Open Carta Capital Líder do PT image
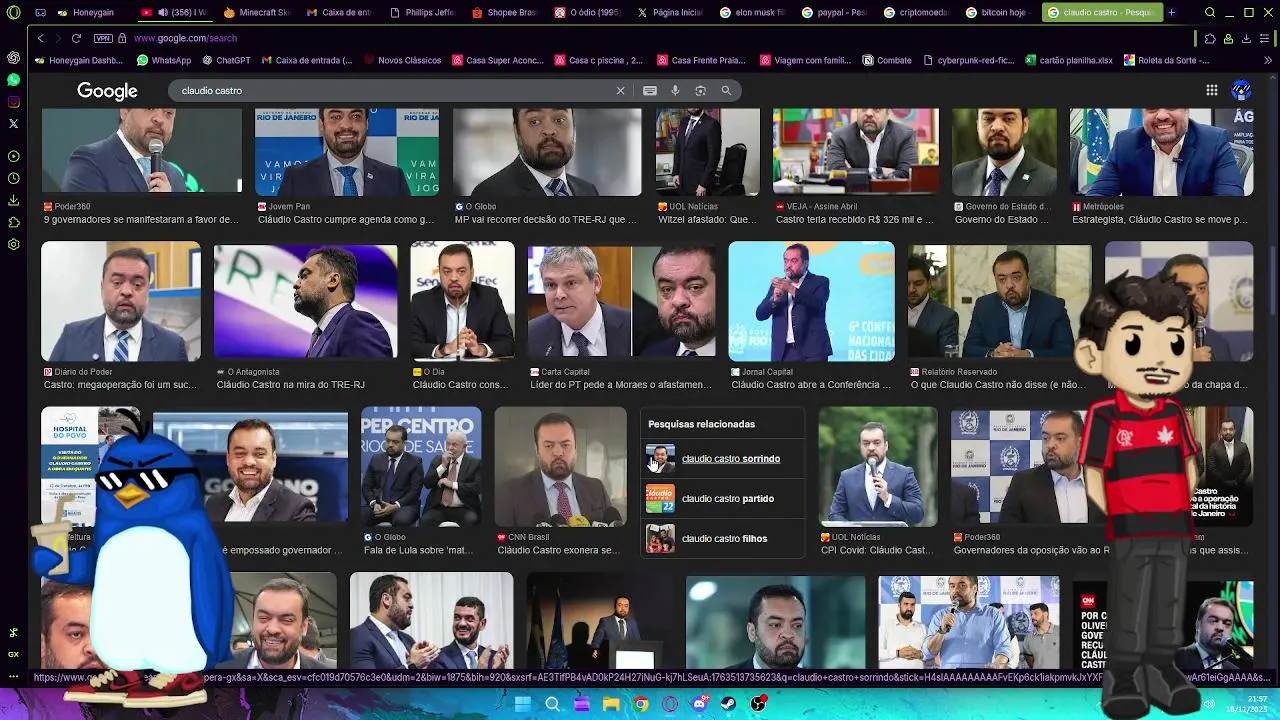The image size is (1280, 720). [621, 300]
